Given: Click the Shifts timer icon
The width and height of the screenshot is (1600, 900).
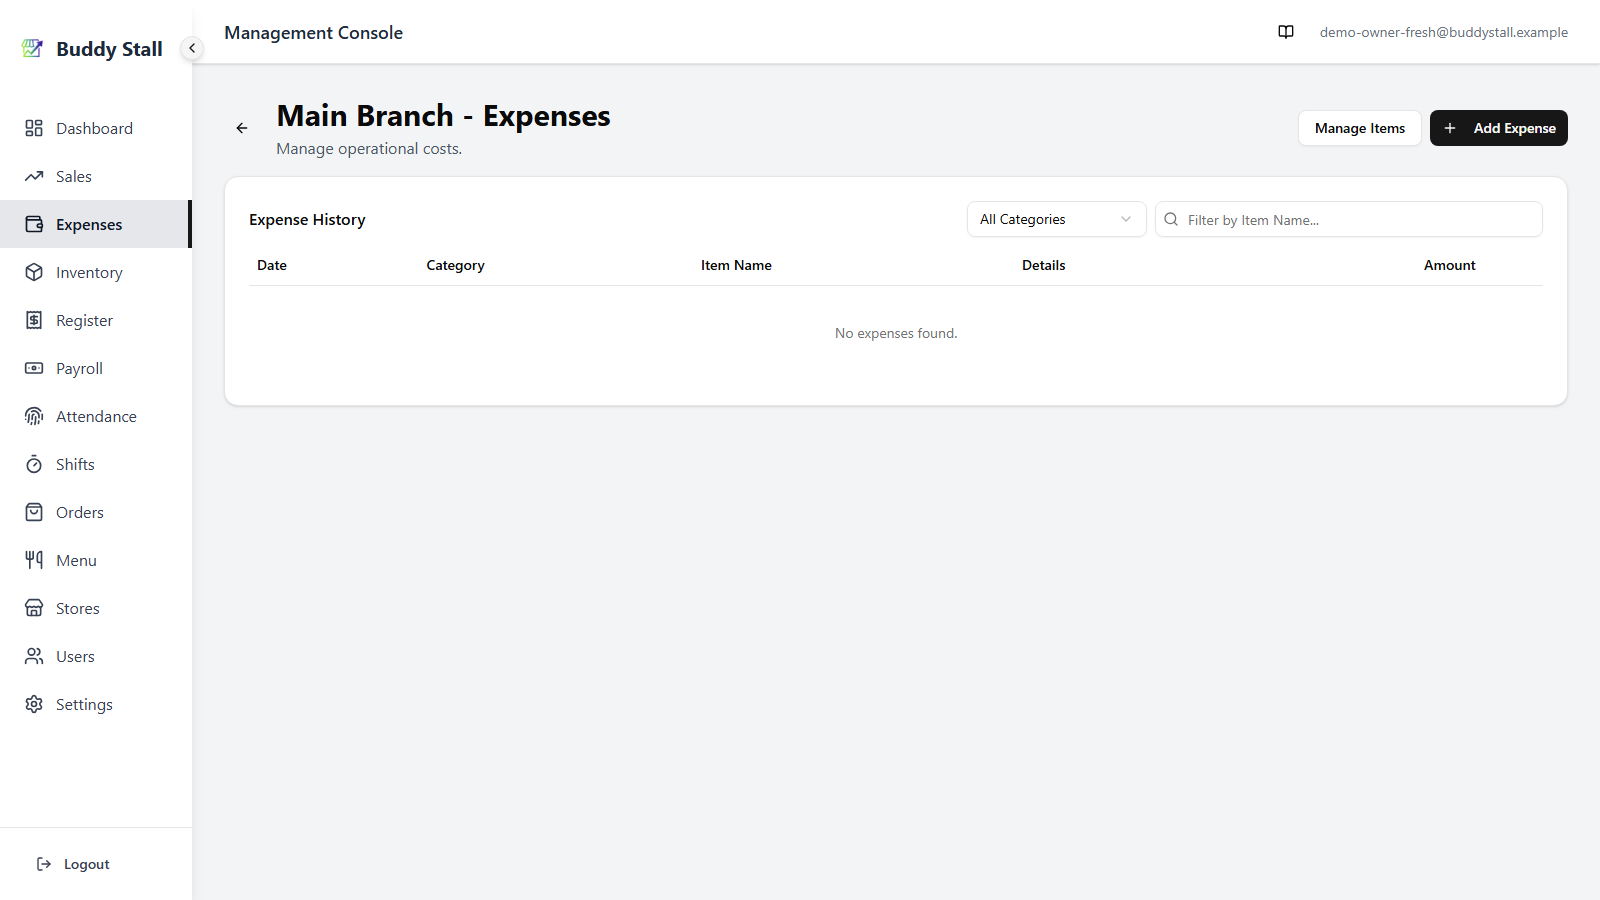Looking at the screenshot, I should point(34,464).
